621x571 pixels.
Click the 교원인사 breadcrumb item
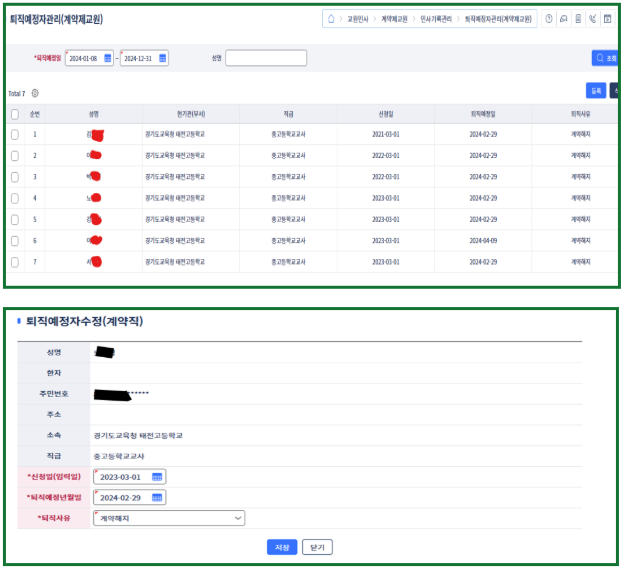pyautogui.click(x=358, y=19)
